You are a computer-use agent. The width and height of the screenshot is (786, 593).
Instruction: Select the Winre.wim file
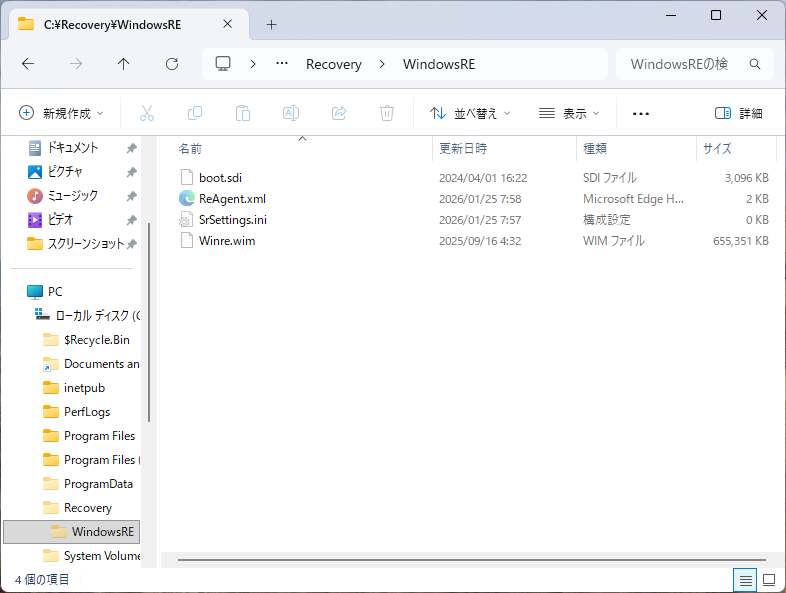click(227, 241)
